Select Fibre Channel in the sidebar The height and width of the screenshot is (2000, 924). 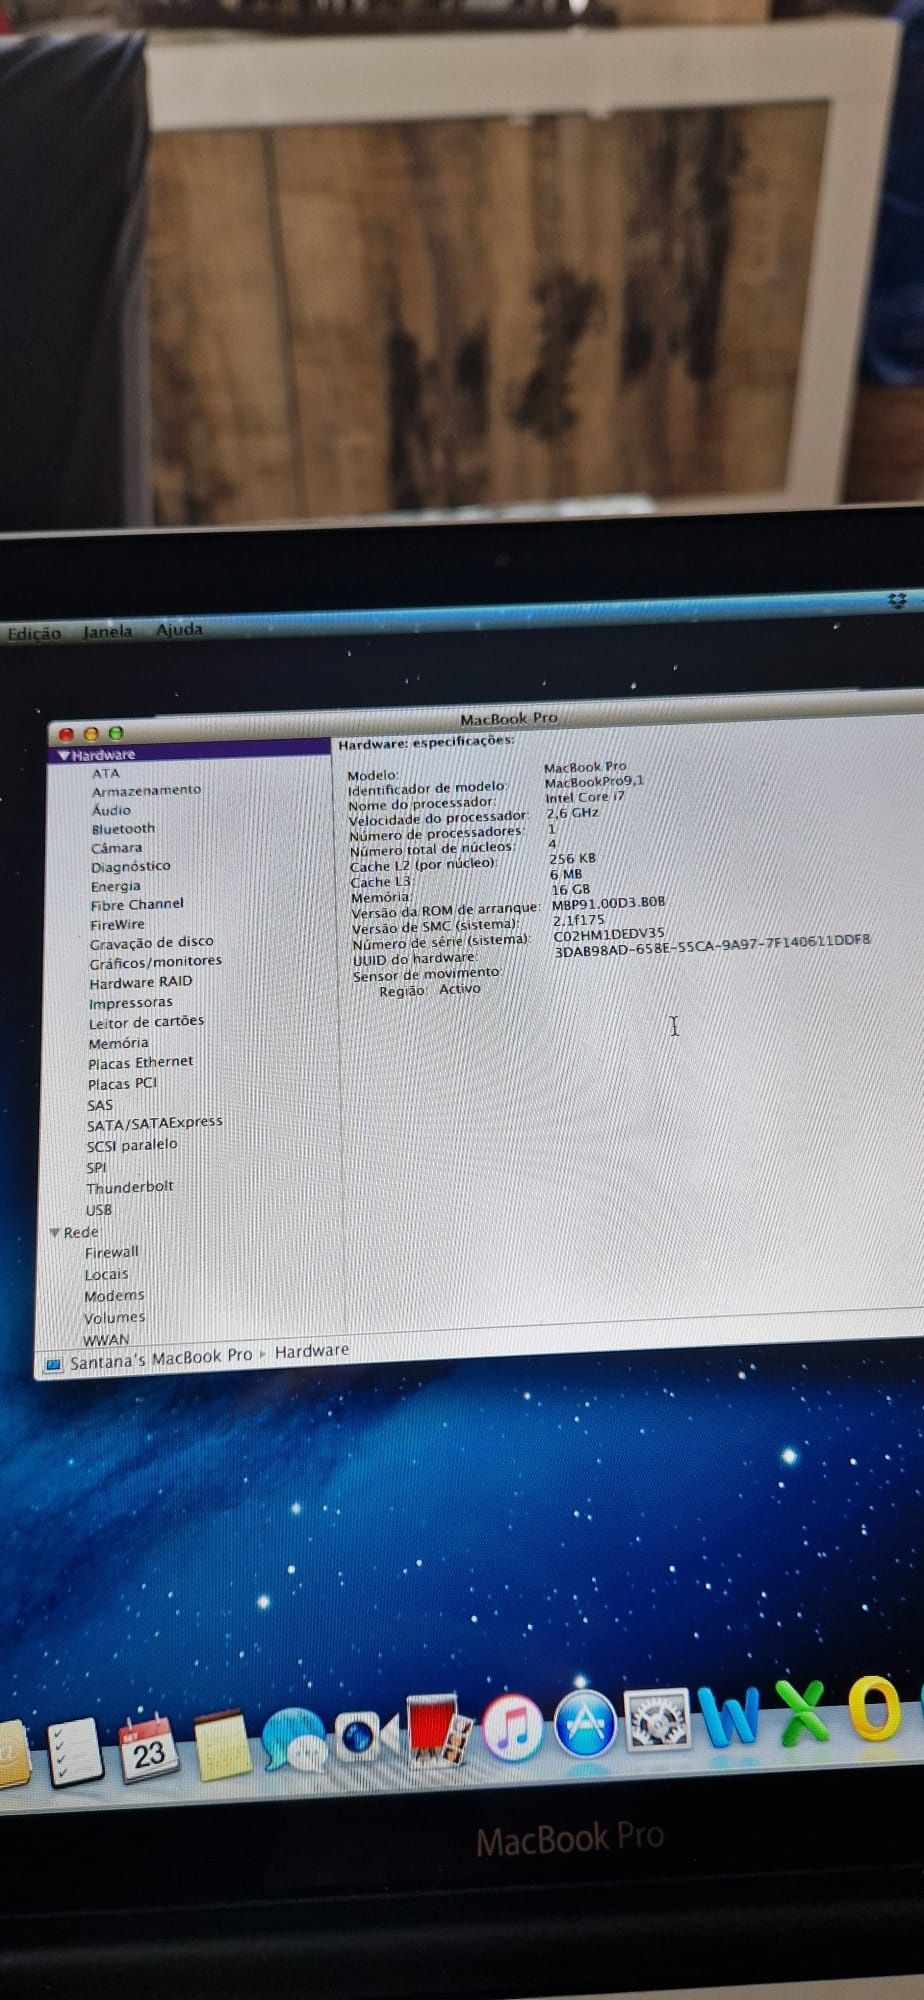(137, 904)
